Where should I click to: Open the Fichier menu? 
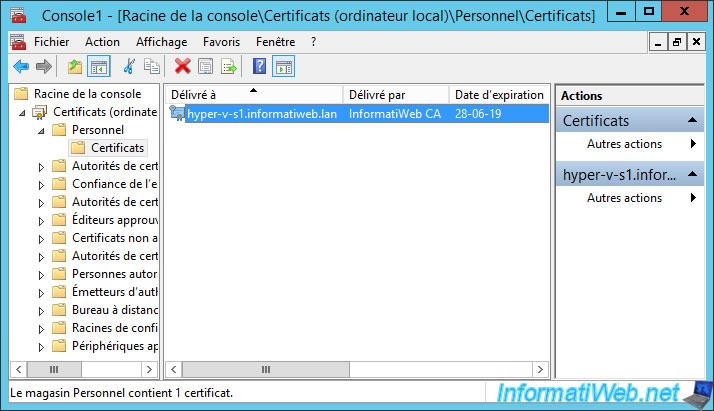pyautogui.click(x=51, y=42)
